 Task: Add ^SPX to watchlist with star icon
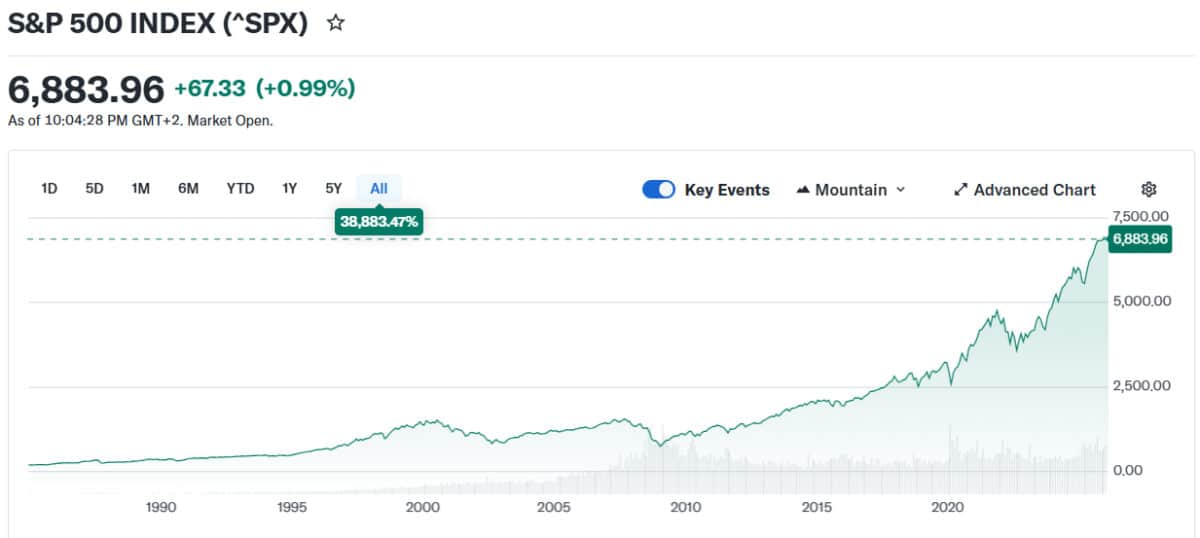pos(336,23)
